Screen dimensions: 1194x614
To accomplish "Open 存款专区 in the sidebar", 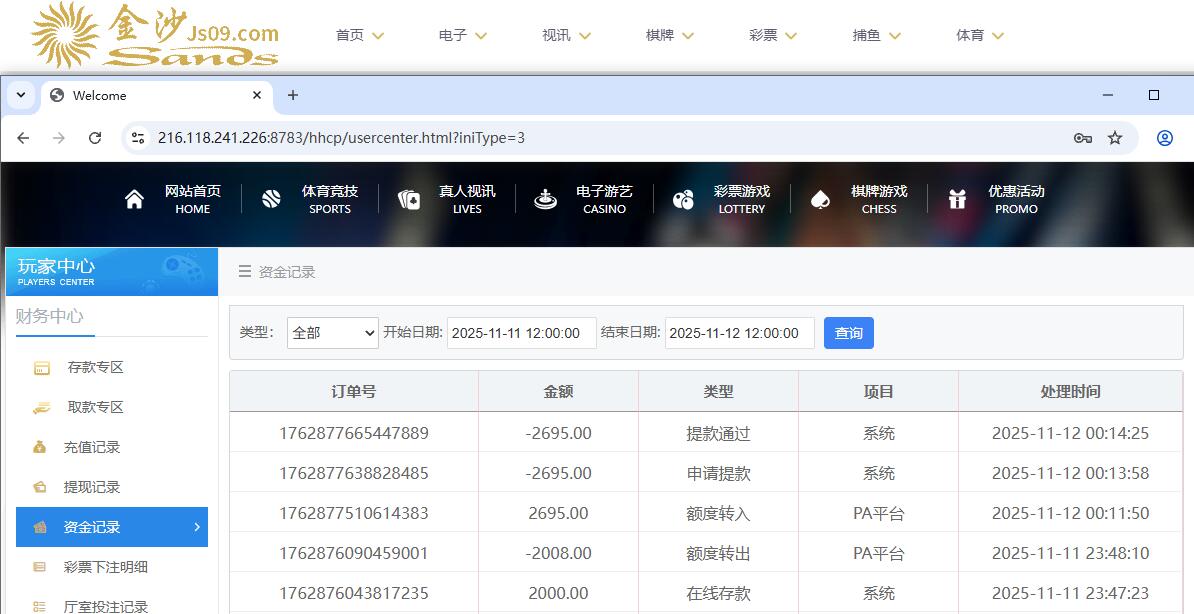I will click(x=95, y=367).
